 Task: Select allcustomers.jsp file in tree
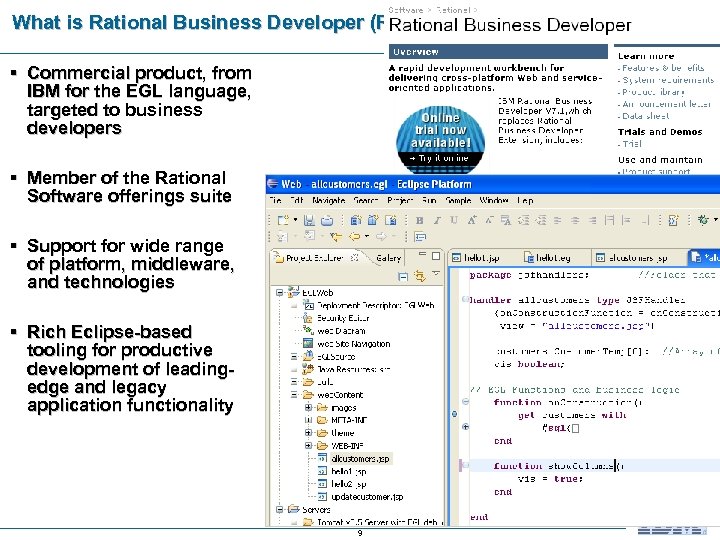[x=360, y=459]
